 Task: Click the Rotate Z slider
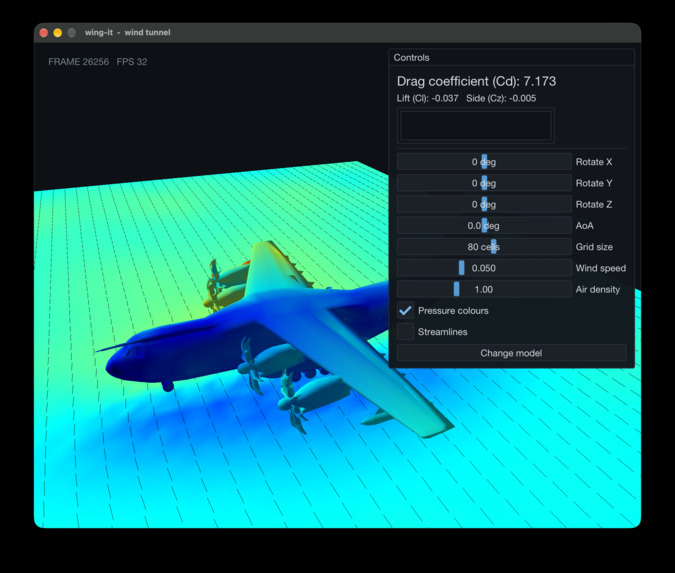tap(484, 204)
